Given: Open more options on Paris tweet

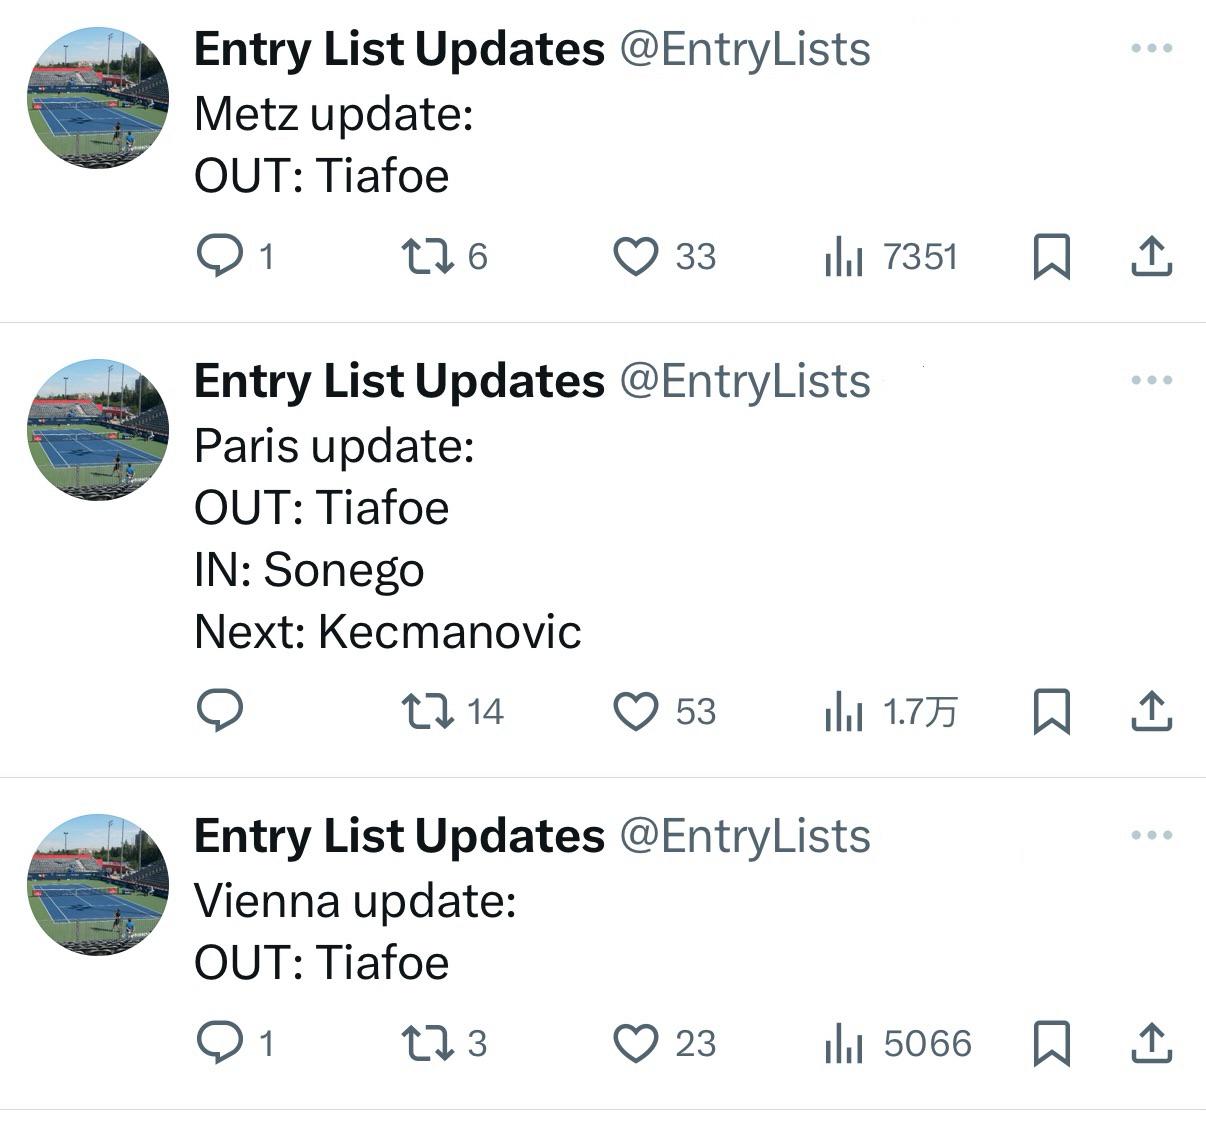Looking at the screenshot, I should tap(1151, 380).
